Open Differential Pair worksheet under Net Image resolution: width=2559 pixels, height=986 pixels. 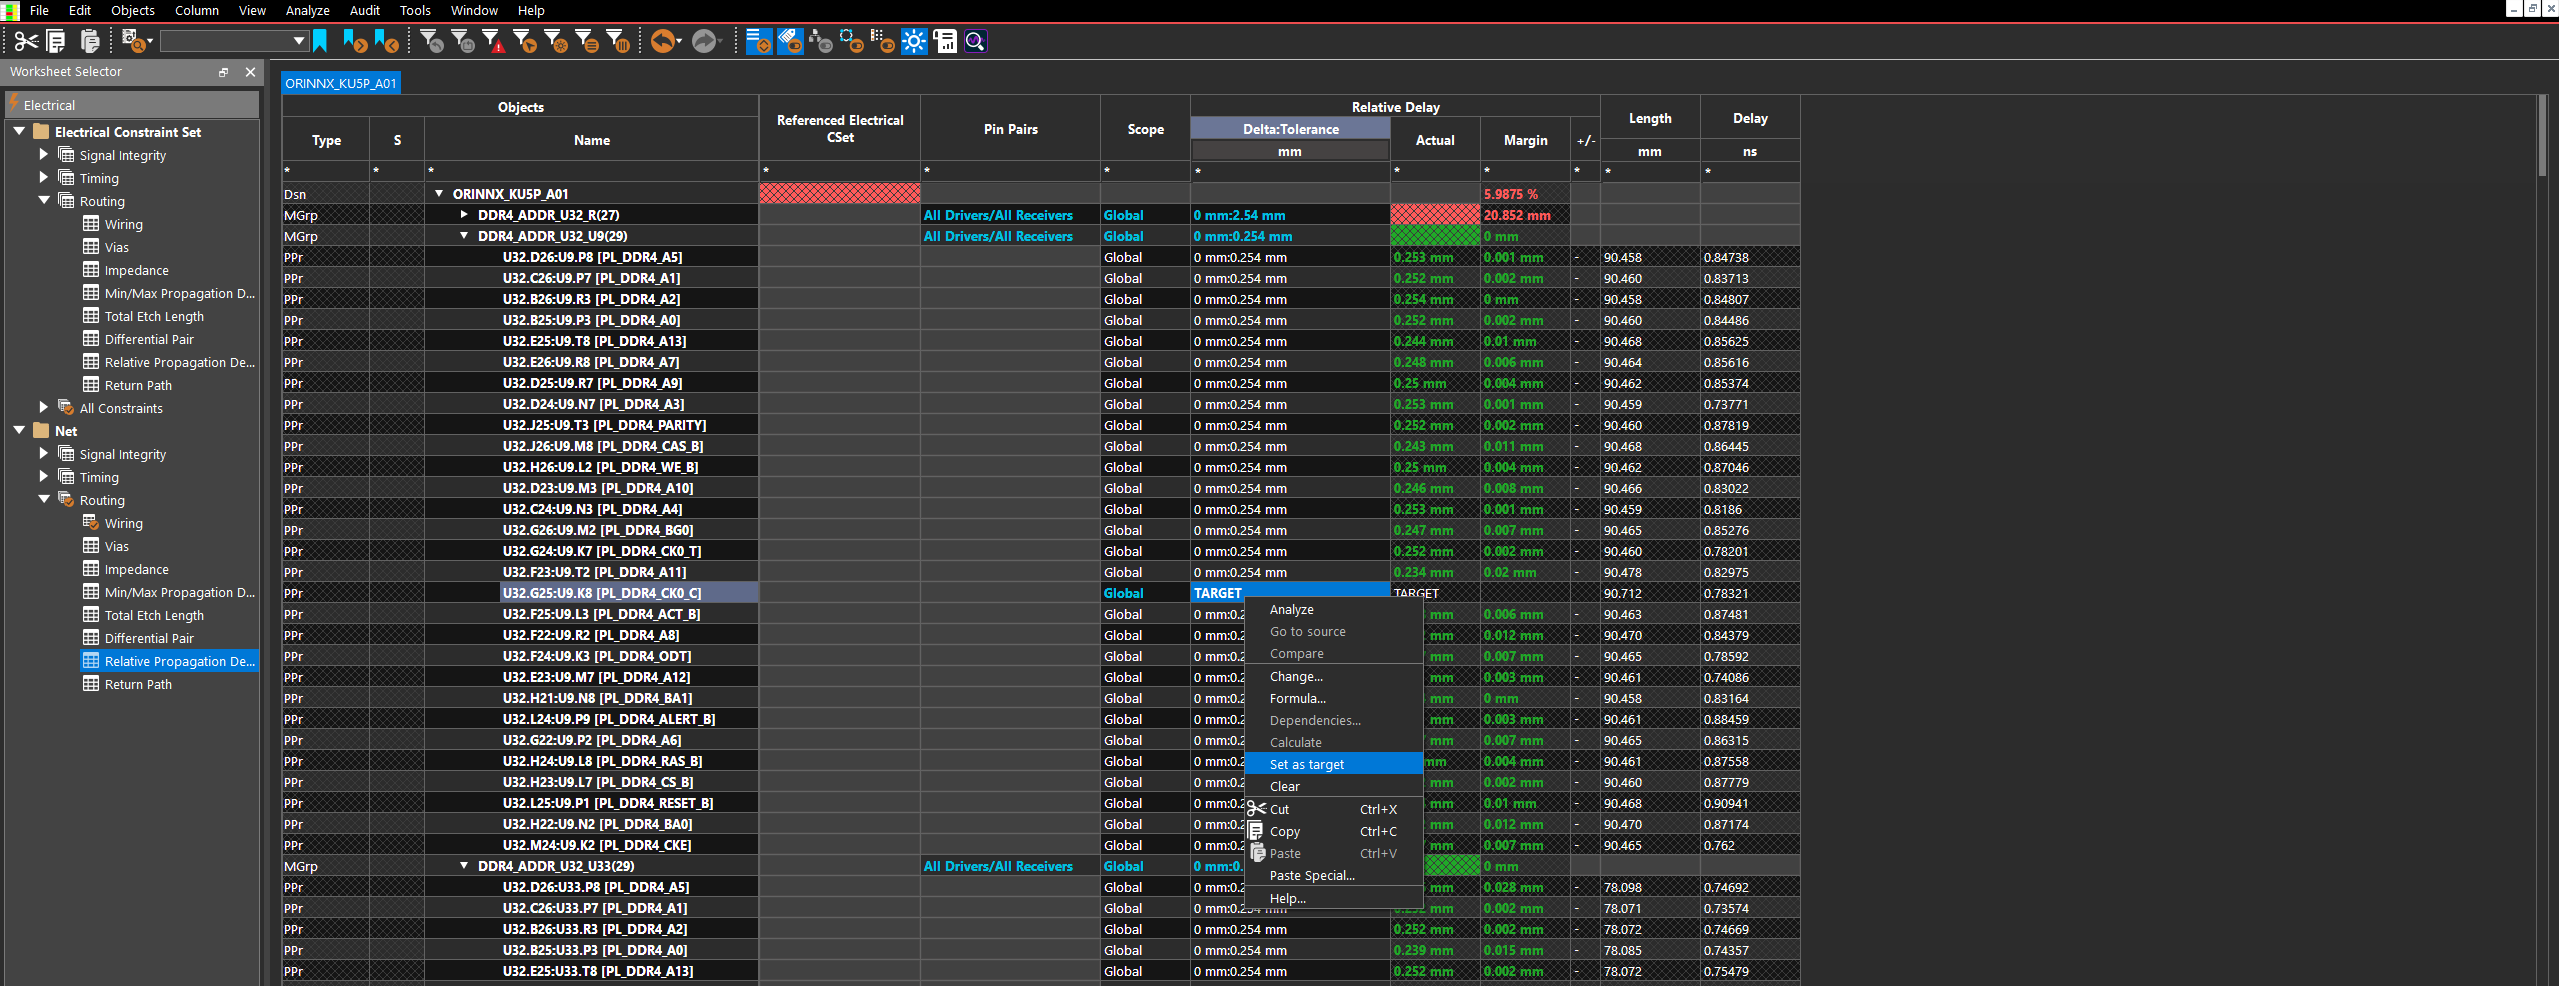(149, 638)
